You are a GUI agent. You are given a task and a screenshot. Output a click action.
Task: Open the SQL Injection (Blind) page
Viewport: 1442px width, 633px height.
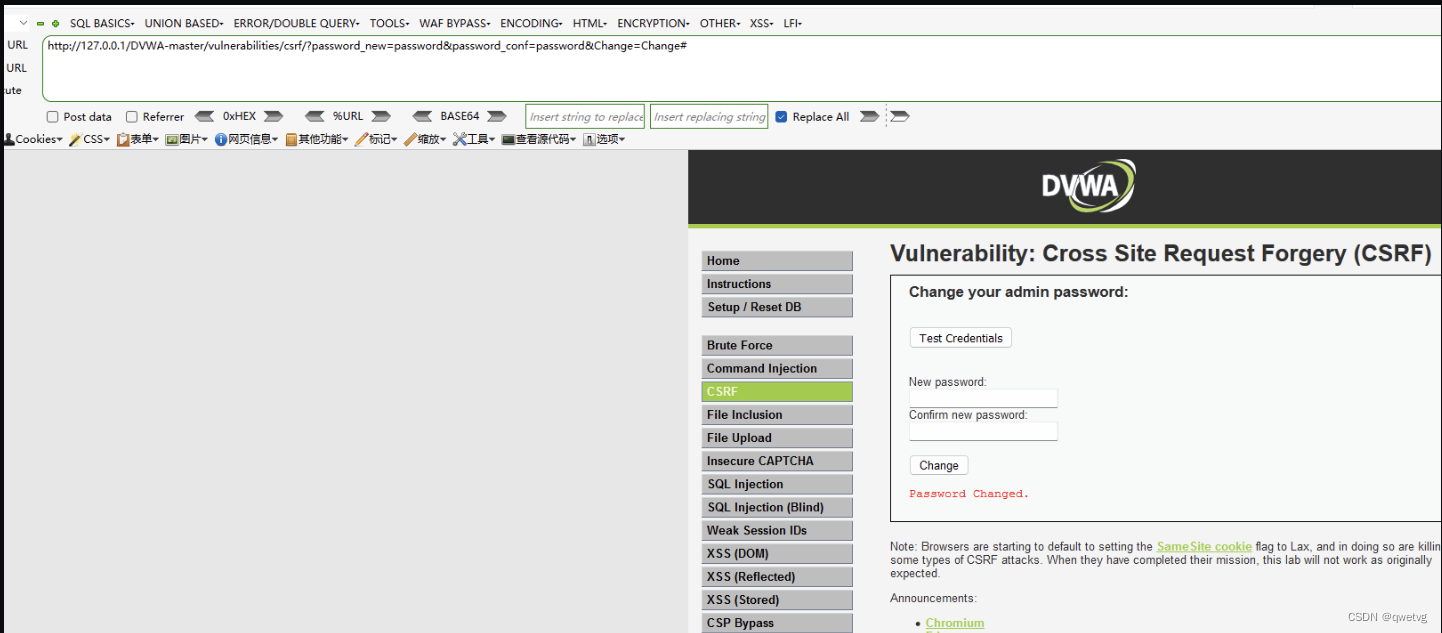click(x=777, y=507)
